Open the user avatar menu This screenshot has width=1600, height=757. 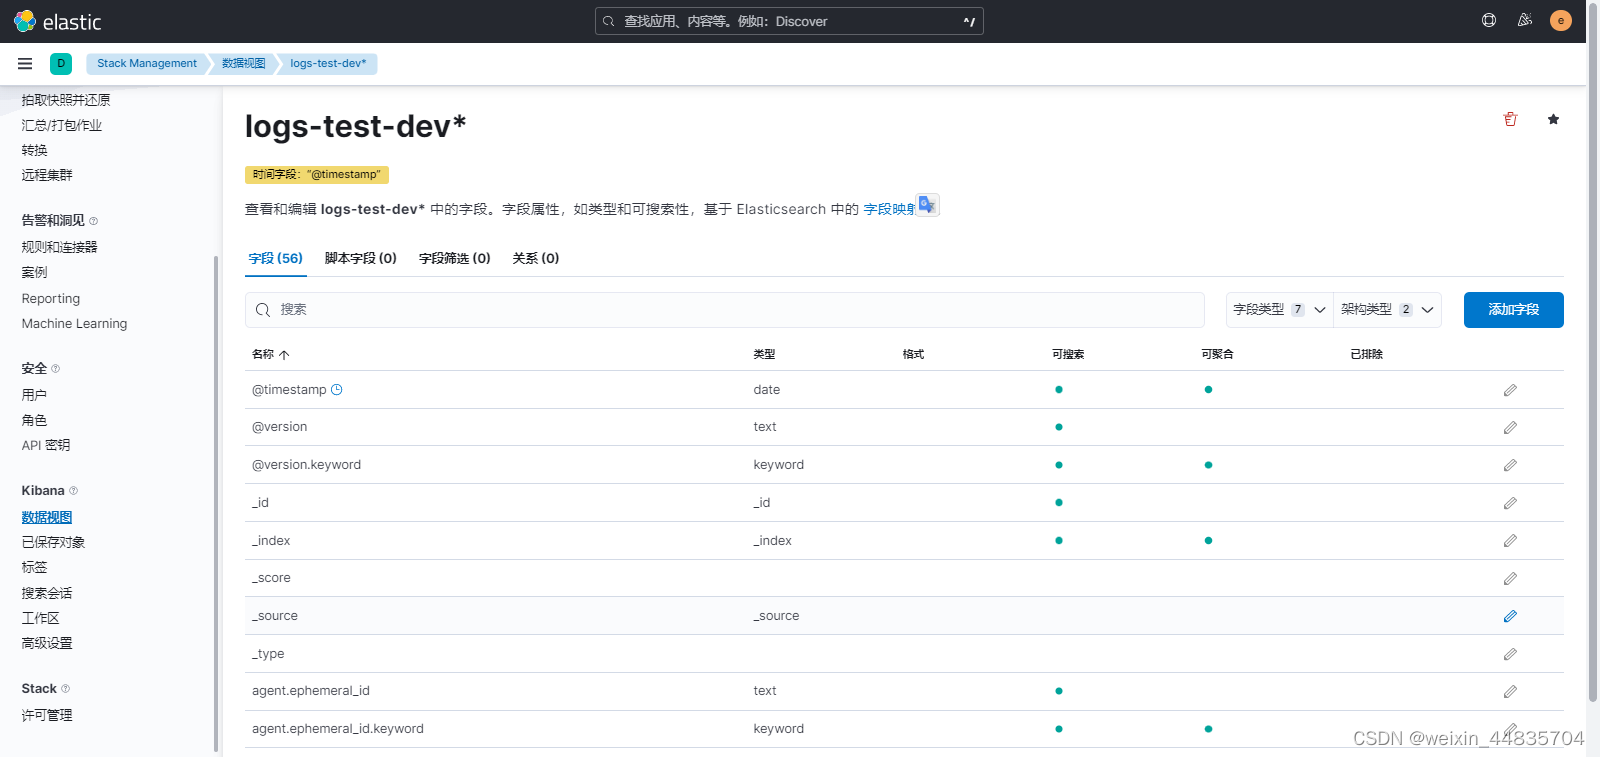tap(1561, 20)
